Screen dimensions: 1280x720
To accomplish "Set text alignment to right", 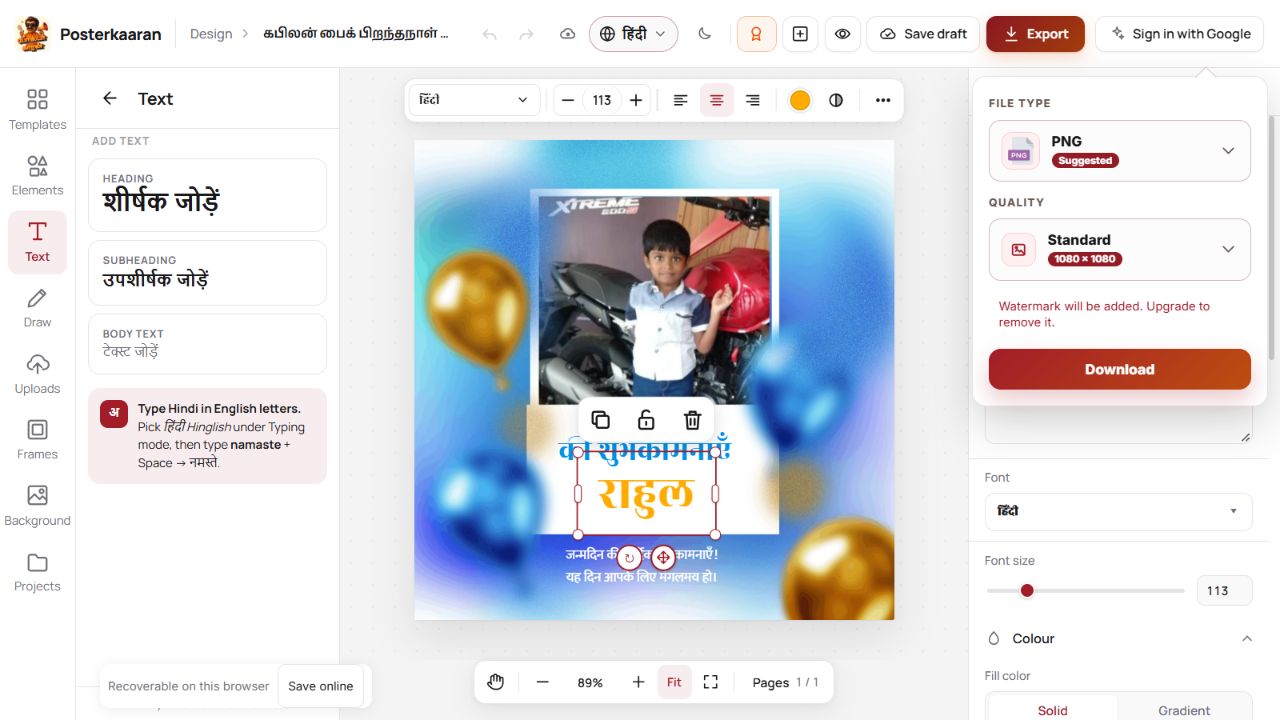I will (x=752, y=100).
